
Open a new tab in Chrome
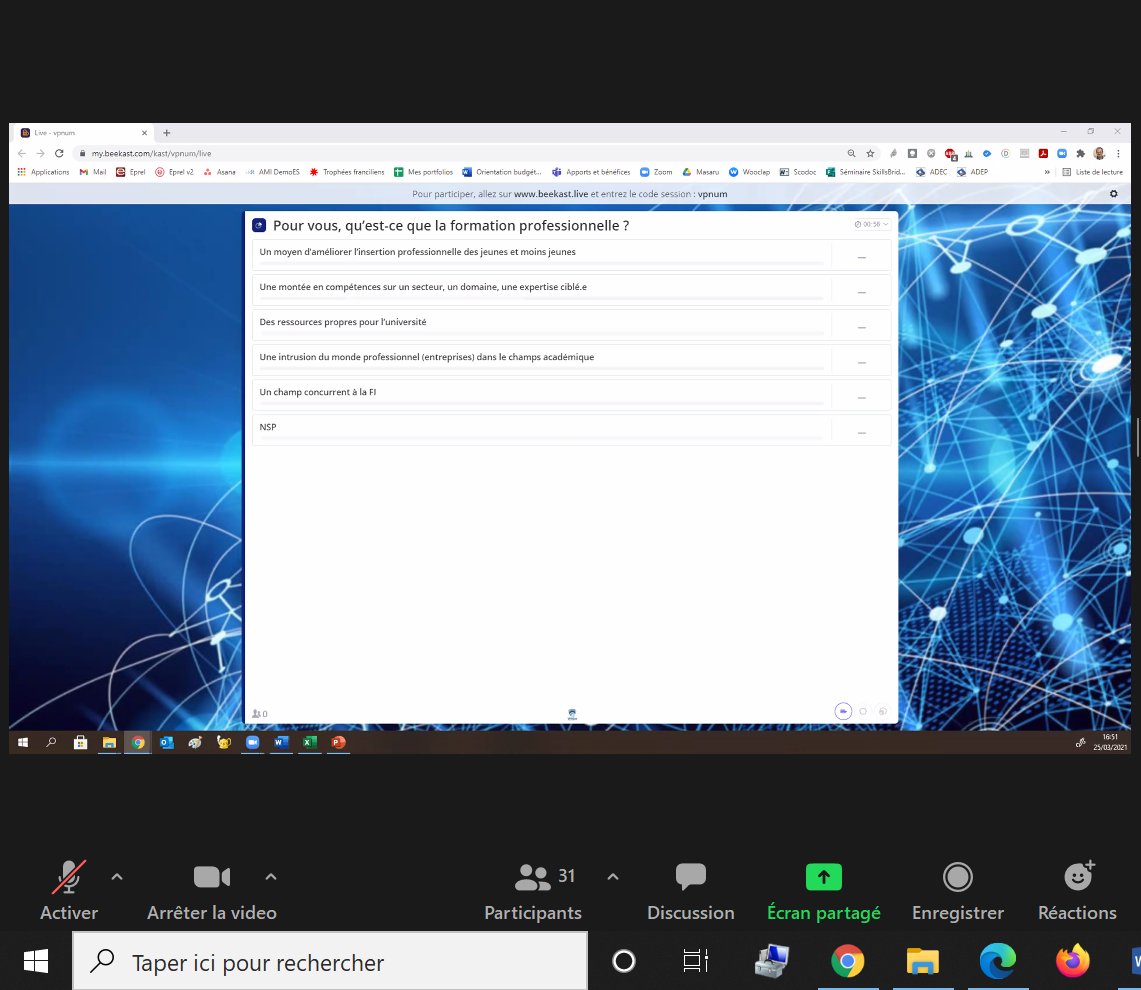(x=167, y=132)
